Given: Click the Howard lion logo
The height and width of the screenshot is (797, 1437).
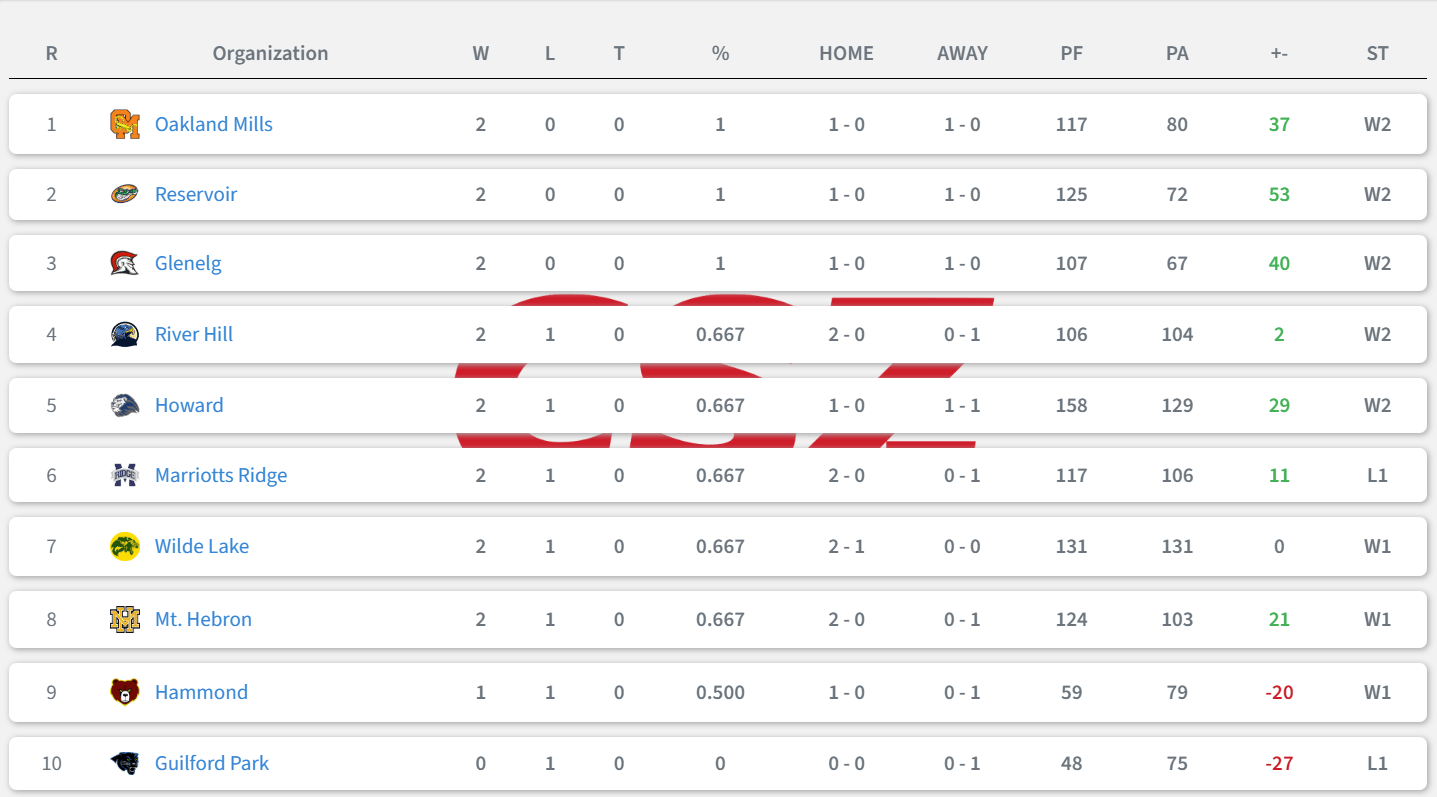Looking at the screenshot, I should pyautogui.click(x=125, y=405).
